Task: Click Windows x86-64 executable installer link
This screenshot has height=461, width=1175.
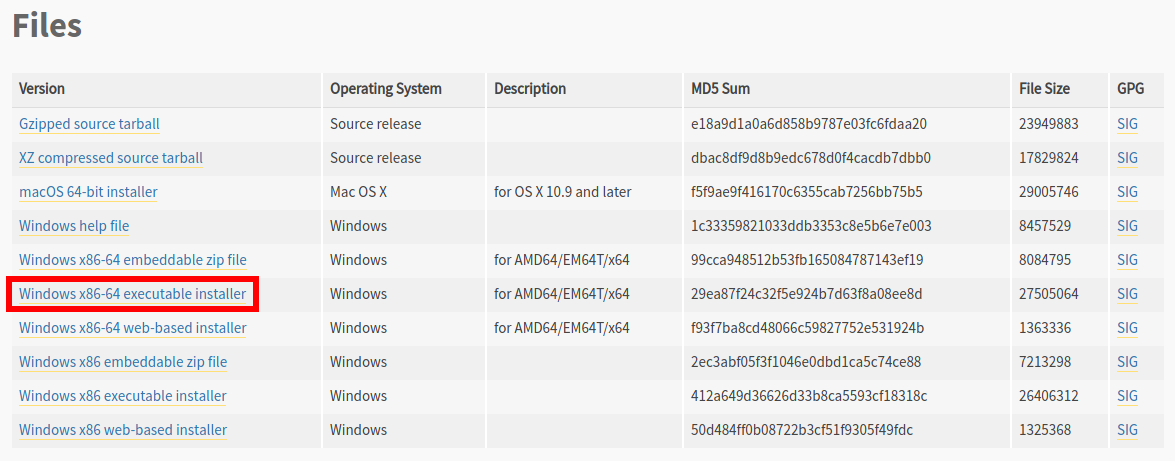Action: [x=132, y=294]
